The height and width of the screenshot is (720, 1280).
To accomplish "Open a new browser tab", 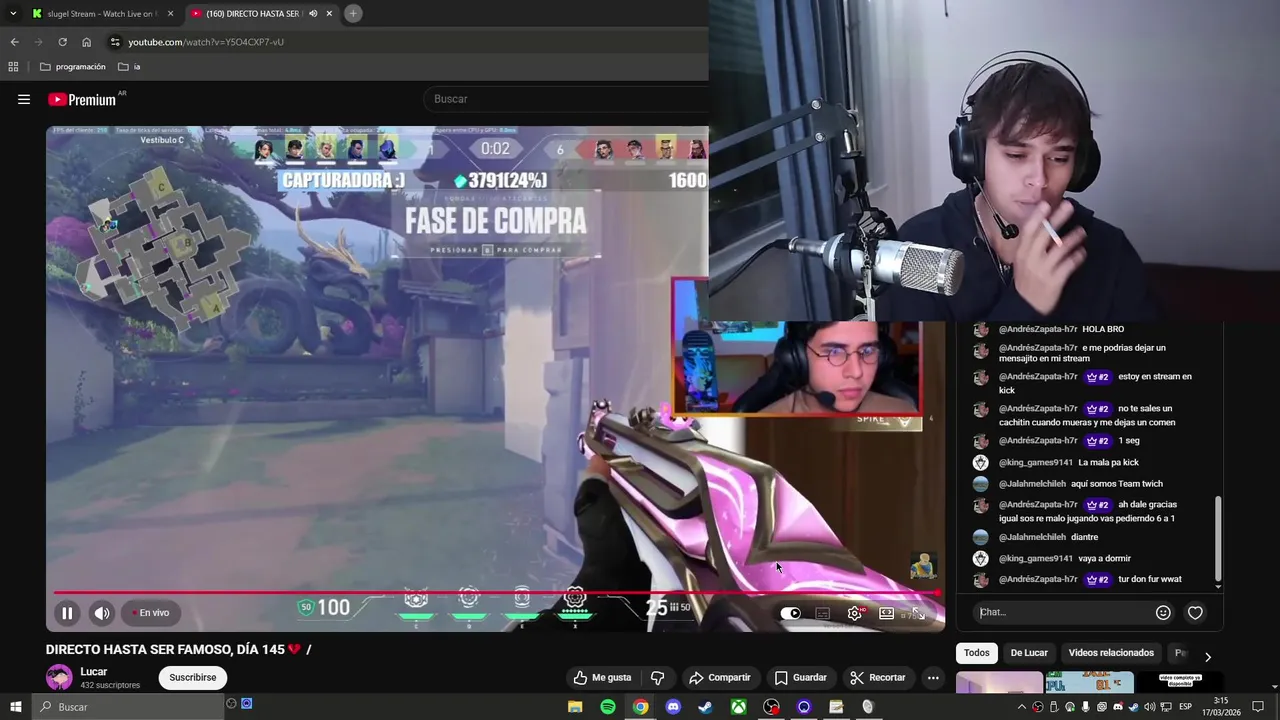I will pos(353,13).
